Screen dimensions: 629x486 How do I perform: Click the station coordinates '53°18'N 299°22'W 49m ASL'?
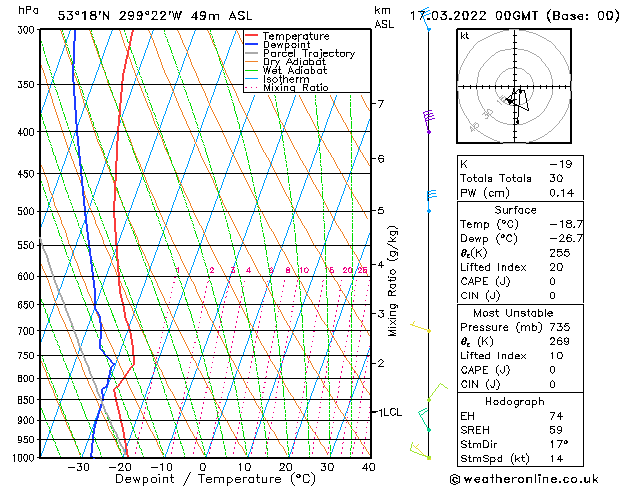coord(155,16)
